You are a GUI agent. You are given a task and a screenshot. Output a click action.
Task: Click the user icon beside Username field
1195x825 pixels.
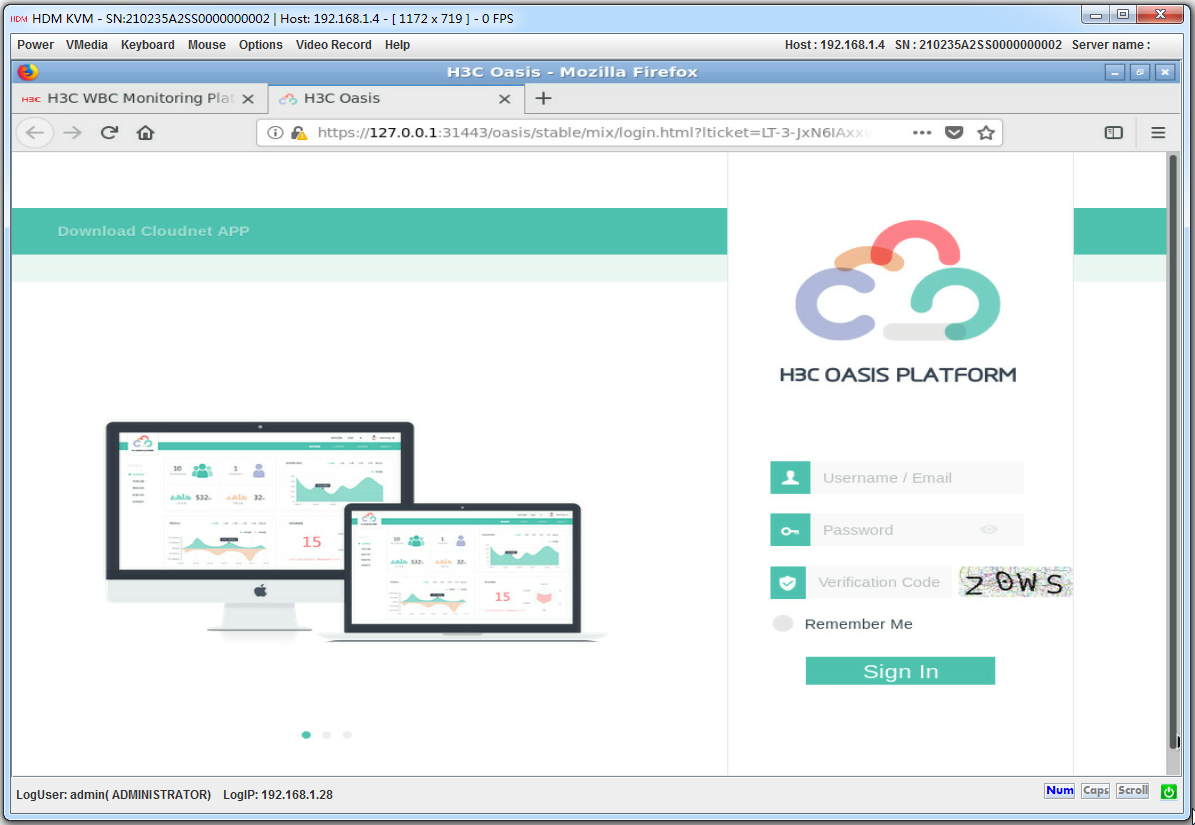[790, 478]
